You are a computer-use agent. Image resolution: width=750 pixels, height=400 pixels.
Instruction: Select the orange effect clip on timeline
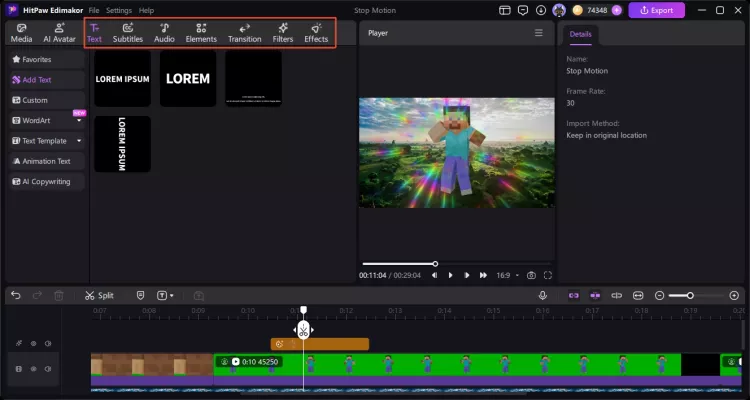coord(320,344)
